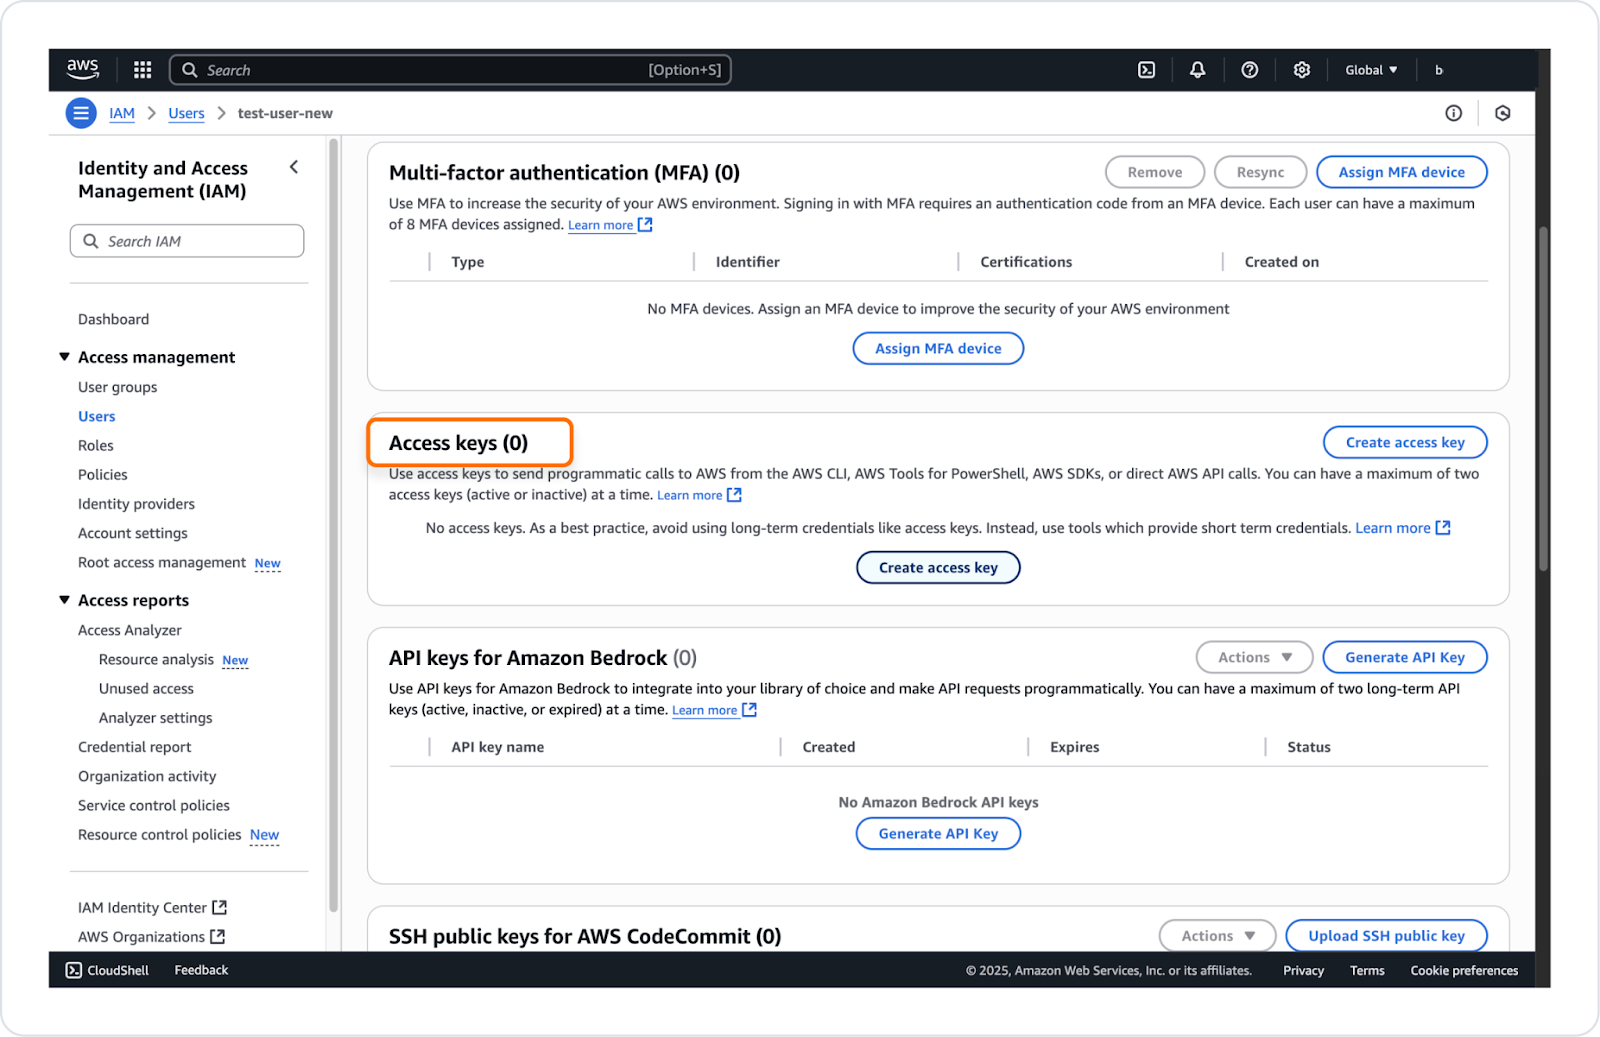Open the settings gear icon
Screen dimensions: 1600x1037
pyautogui.click(x=1302, y=70)
